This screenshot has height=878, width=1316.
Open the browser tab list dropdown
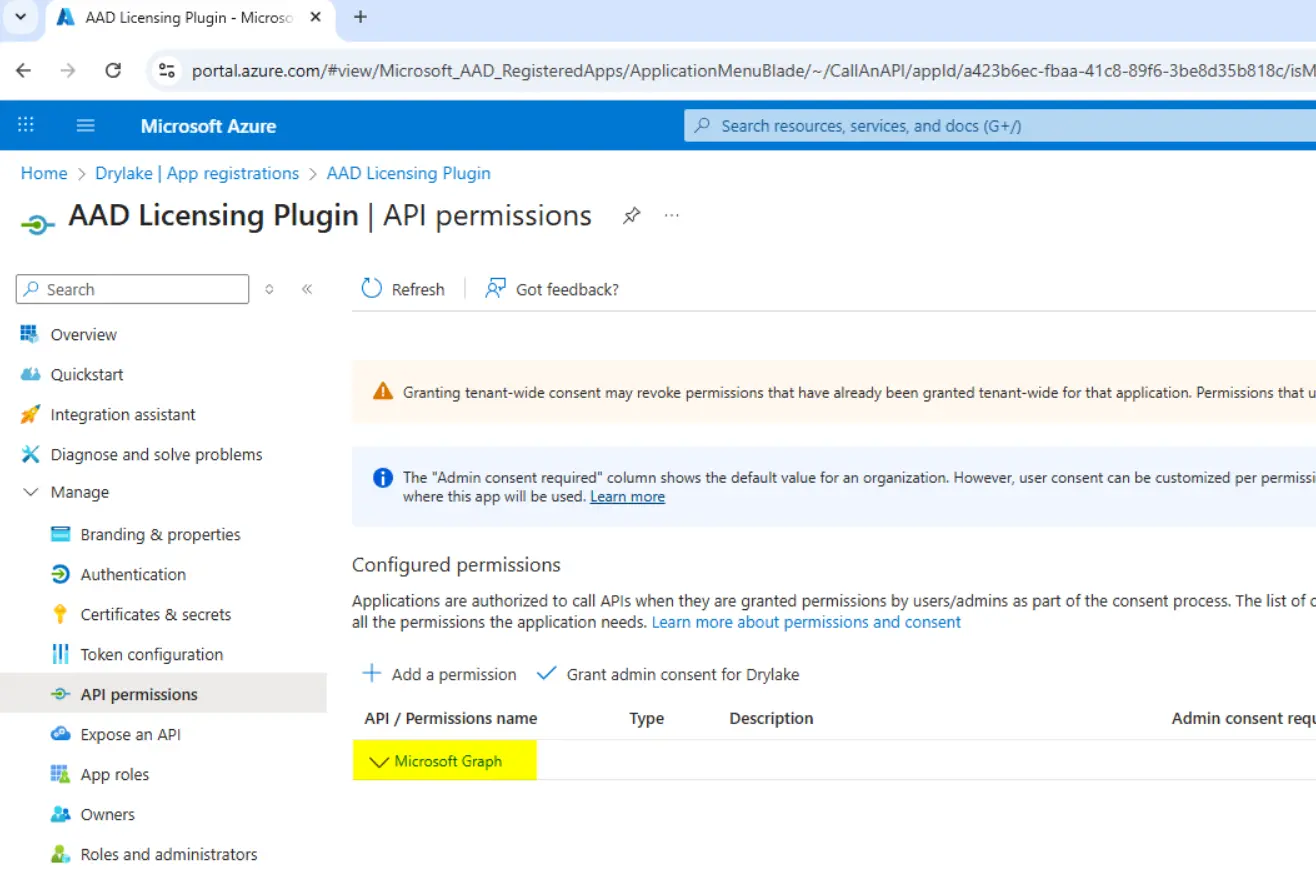pos(20,17)
